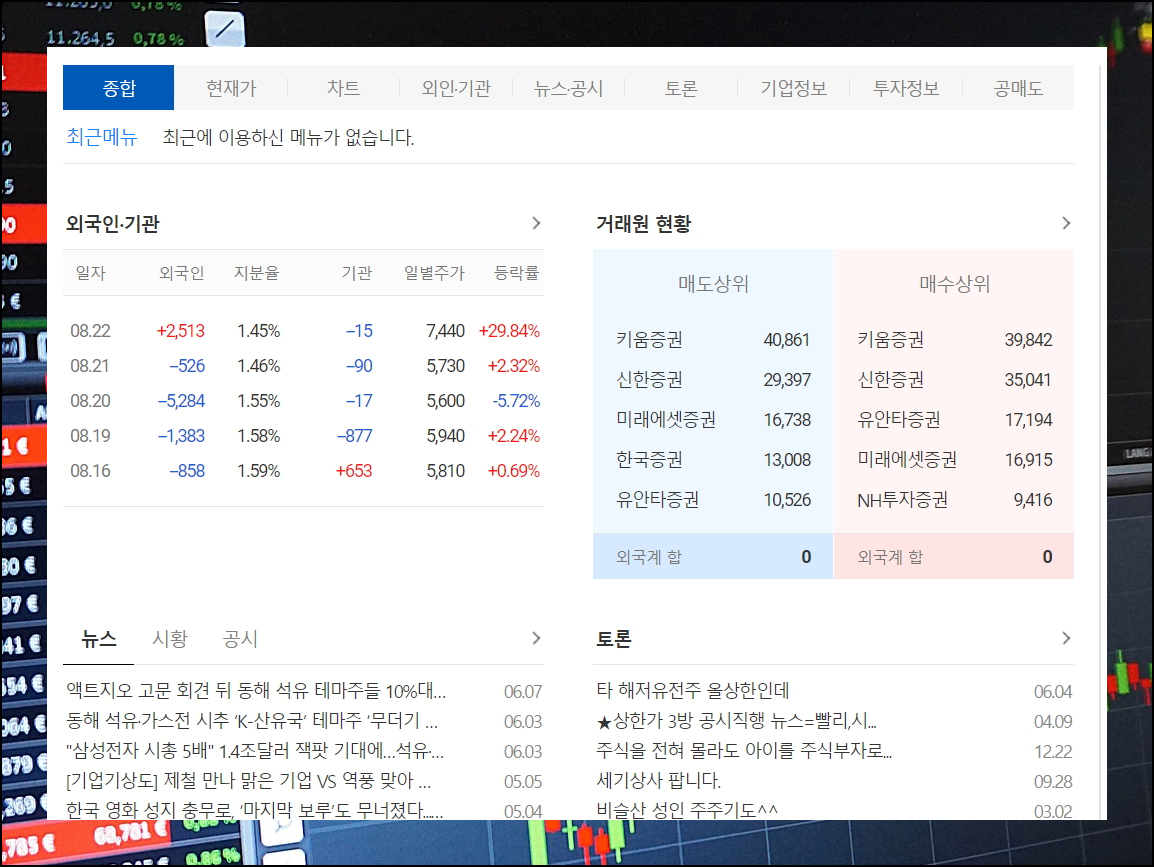
Task: Open discussion post 세기상사 팝니다.
Action: pyautogui.click(x=659, y=780)
